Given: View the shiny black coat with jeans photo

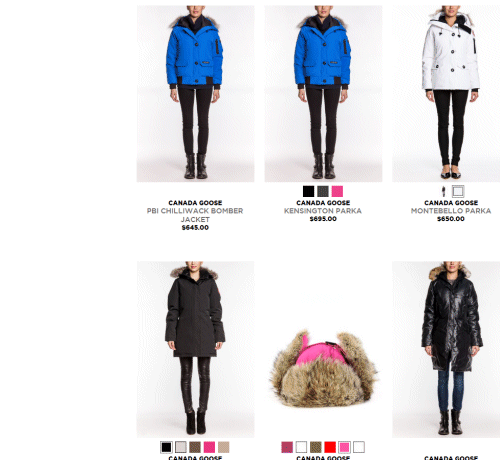Looking at the screenshot, I should [446, 349].
